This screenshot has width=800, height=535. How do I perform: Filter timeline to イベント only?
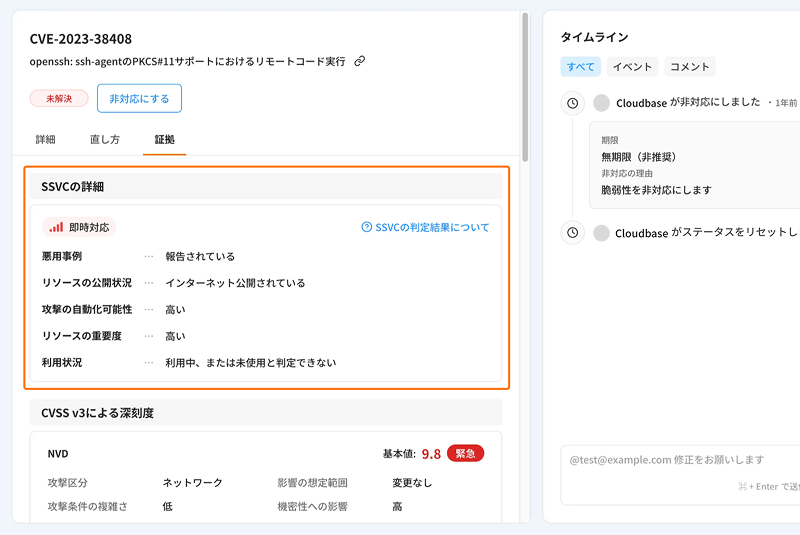pos(632,67)
